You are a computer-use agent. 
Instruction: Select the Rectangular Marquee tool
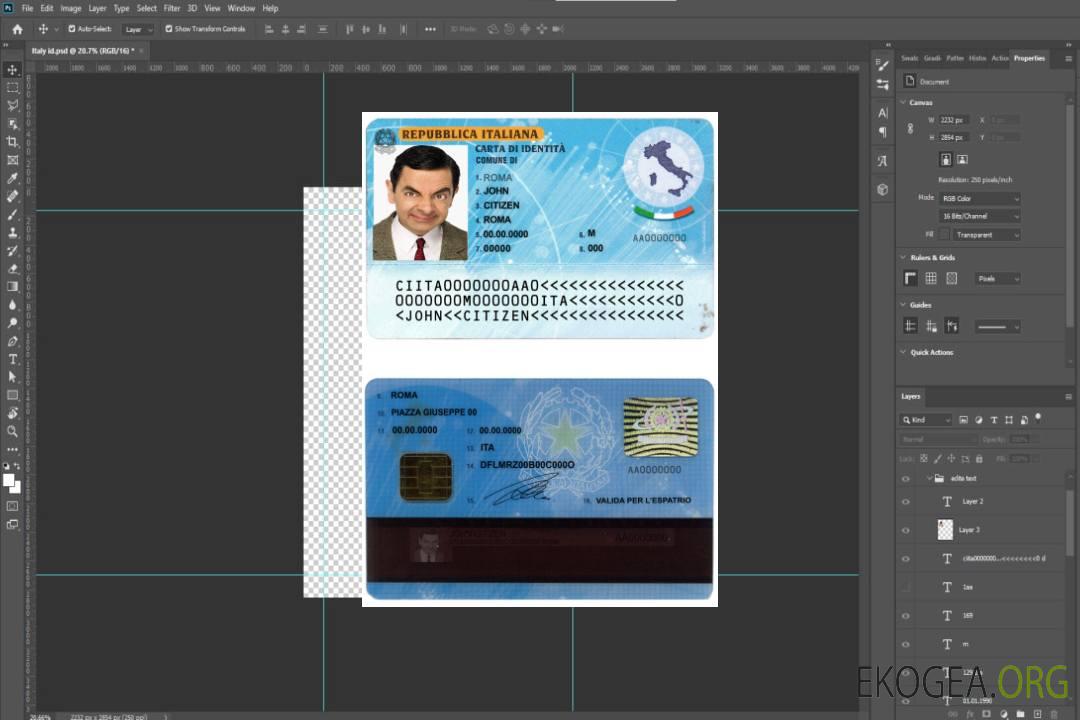(12, 88)
